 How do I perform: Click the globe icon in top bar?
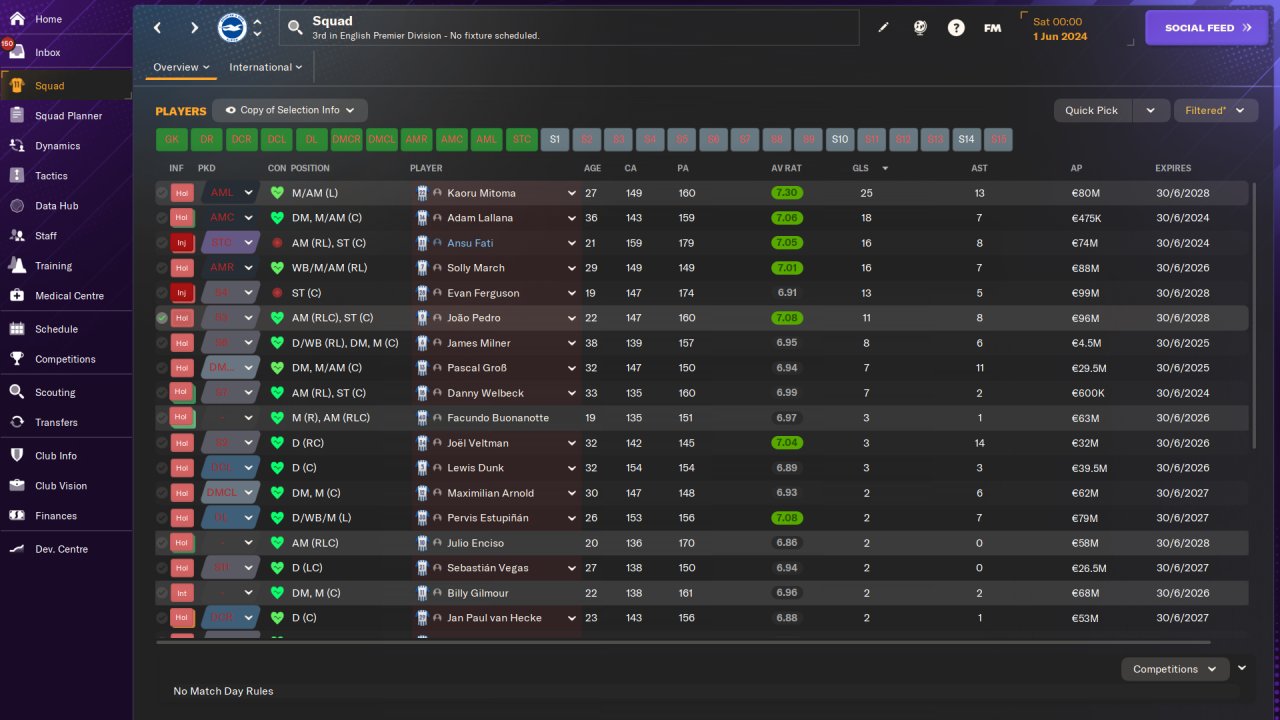tap(920, 28)
